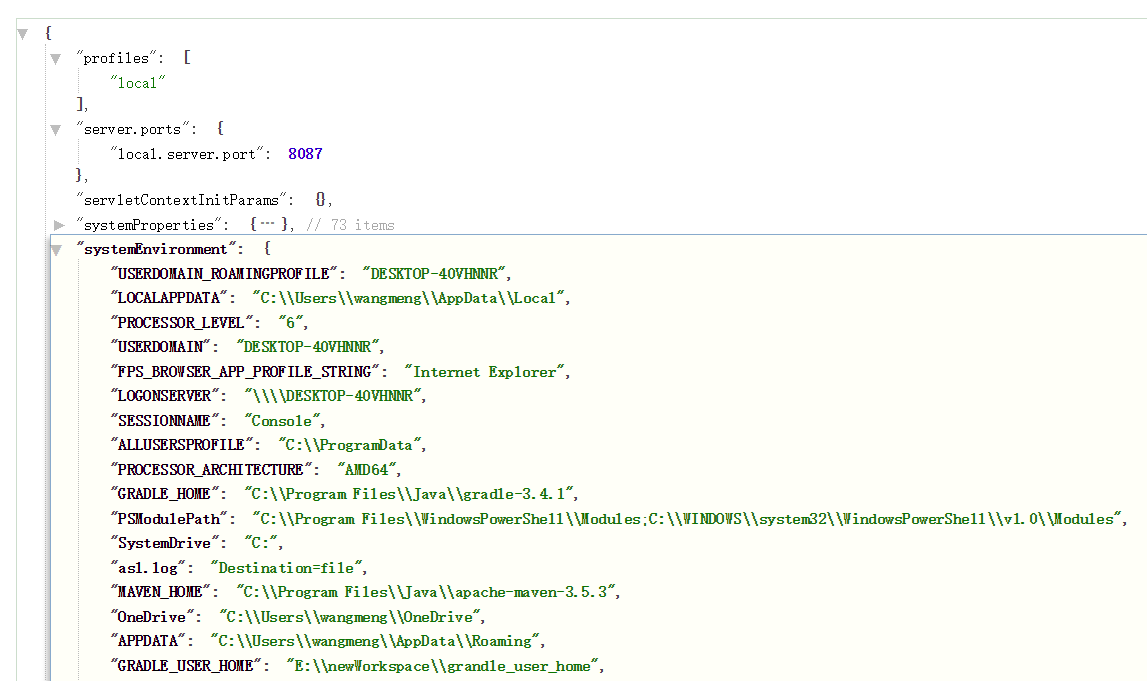Select the "Destination=file" value
The width and height of the screenshot is (1147, 681).
pyautogui.click(x=286, y=568)
